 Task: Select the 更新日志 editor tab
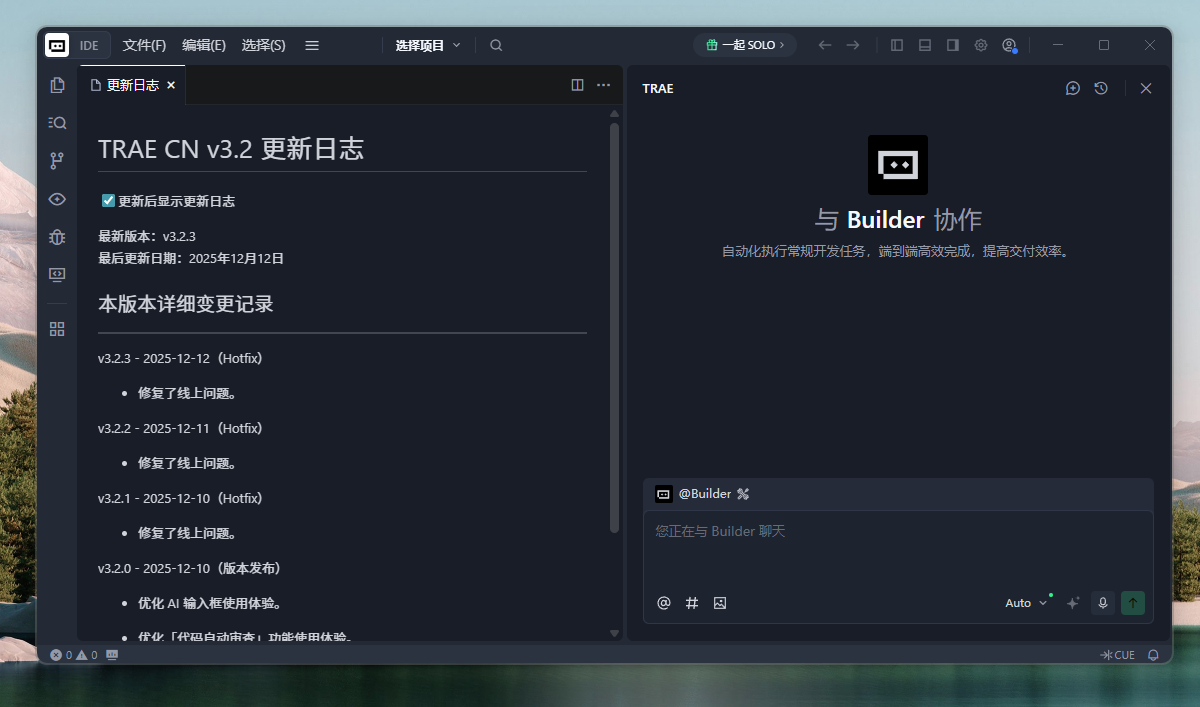click(132, 86)
